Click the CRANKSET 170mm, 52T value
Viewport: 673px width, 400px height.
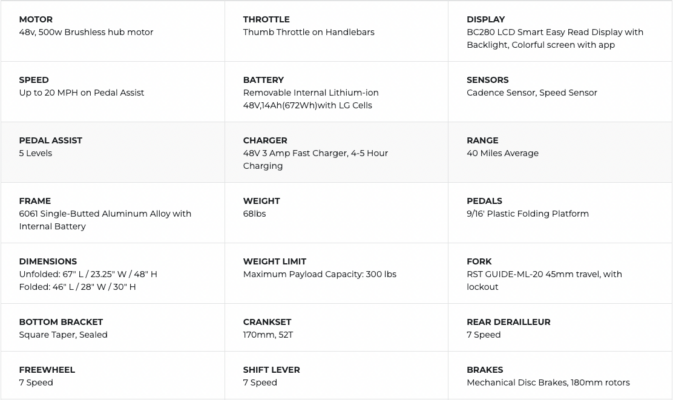tap(268, 335)
